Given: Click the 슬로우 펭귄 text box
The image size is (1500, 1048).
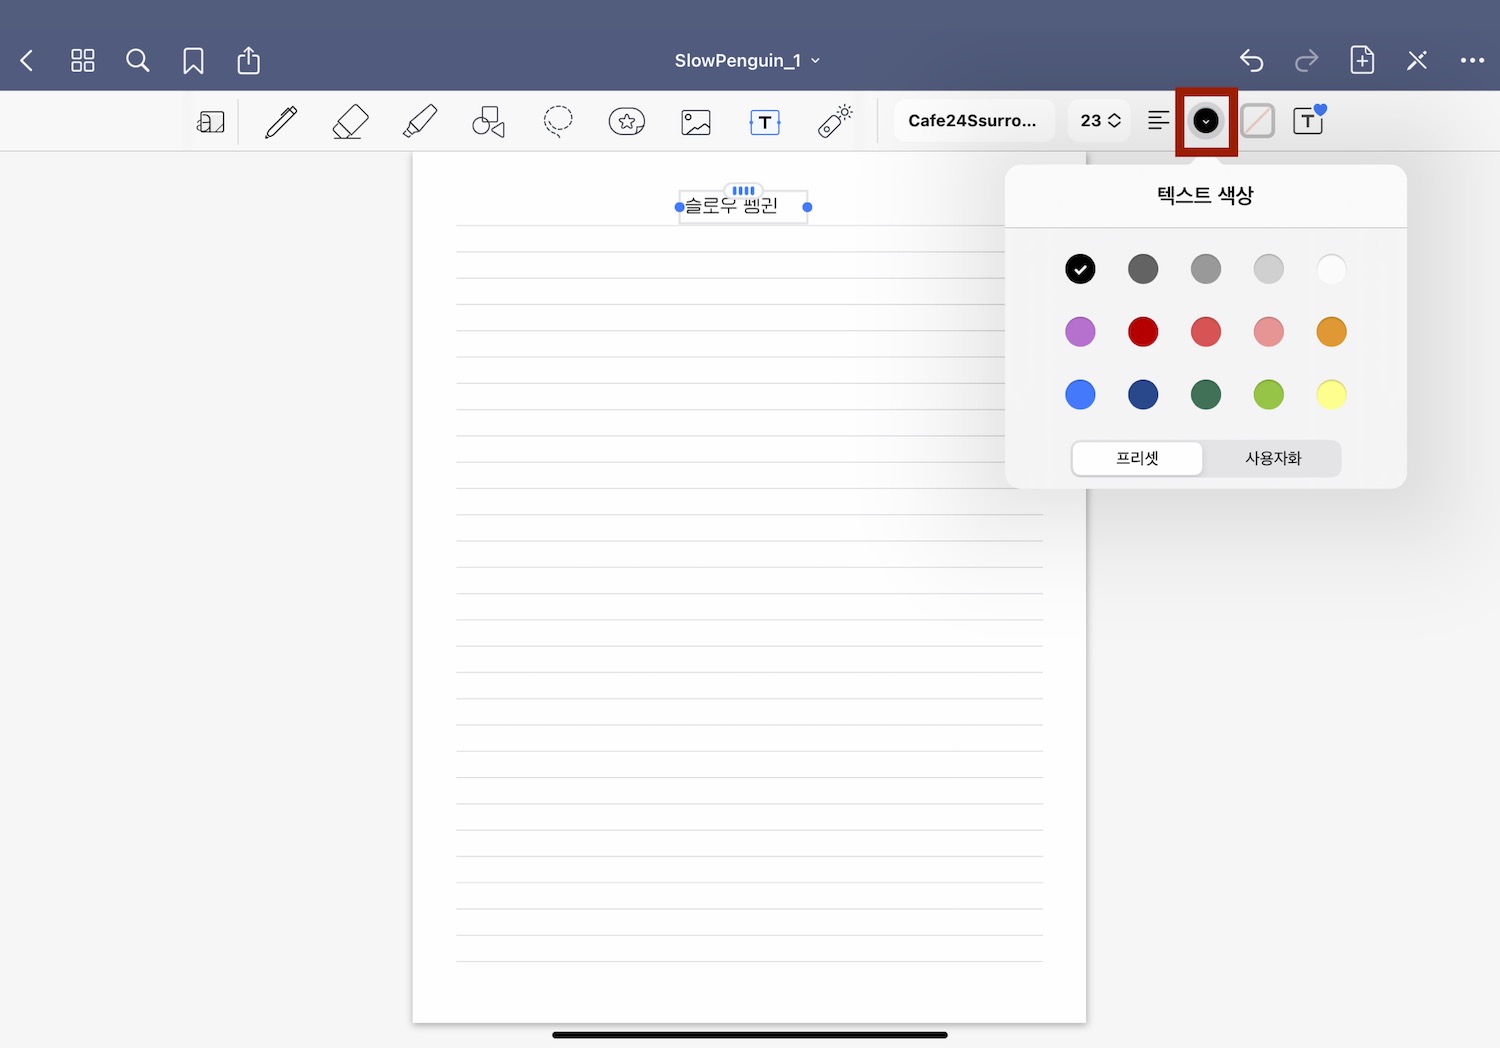Looking at the screenshot, I should tap(743, 207).
